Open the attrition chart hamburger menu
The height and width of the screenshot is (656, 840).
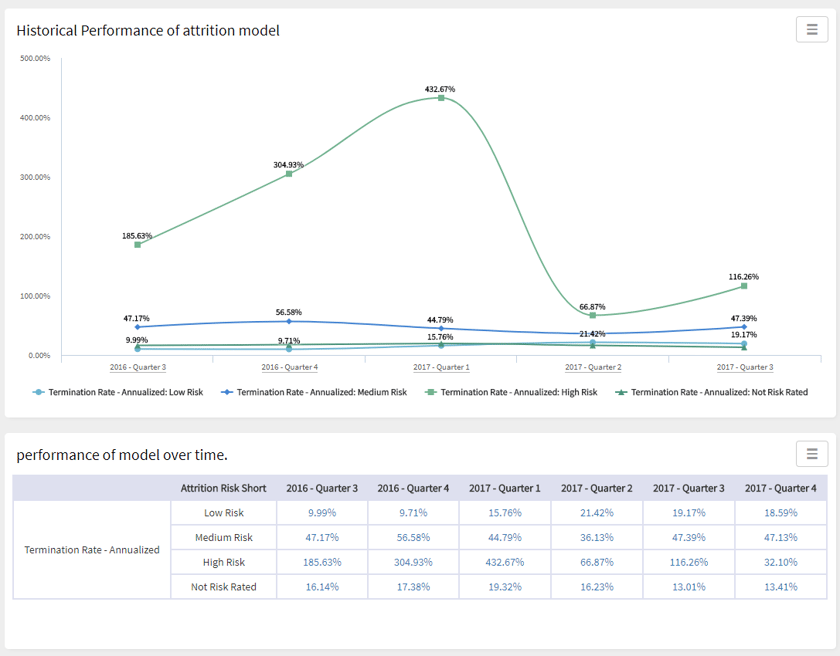[812, 30]
